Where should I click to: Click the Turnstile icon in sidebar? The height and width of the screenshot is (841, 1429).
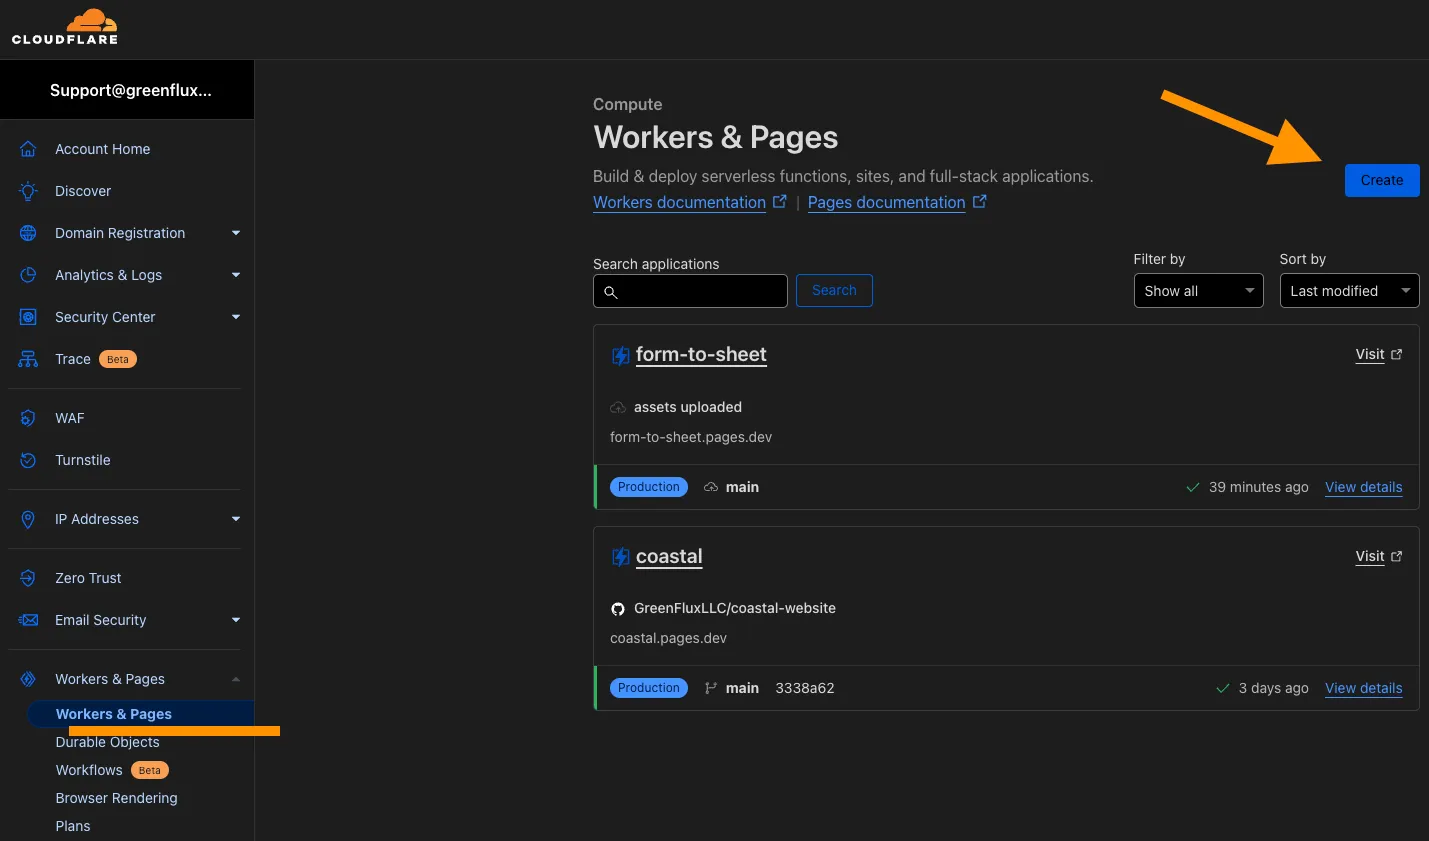point(28,460)
